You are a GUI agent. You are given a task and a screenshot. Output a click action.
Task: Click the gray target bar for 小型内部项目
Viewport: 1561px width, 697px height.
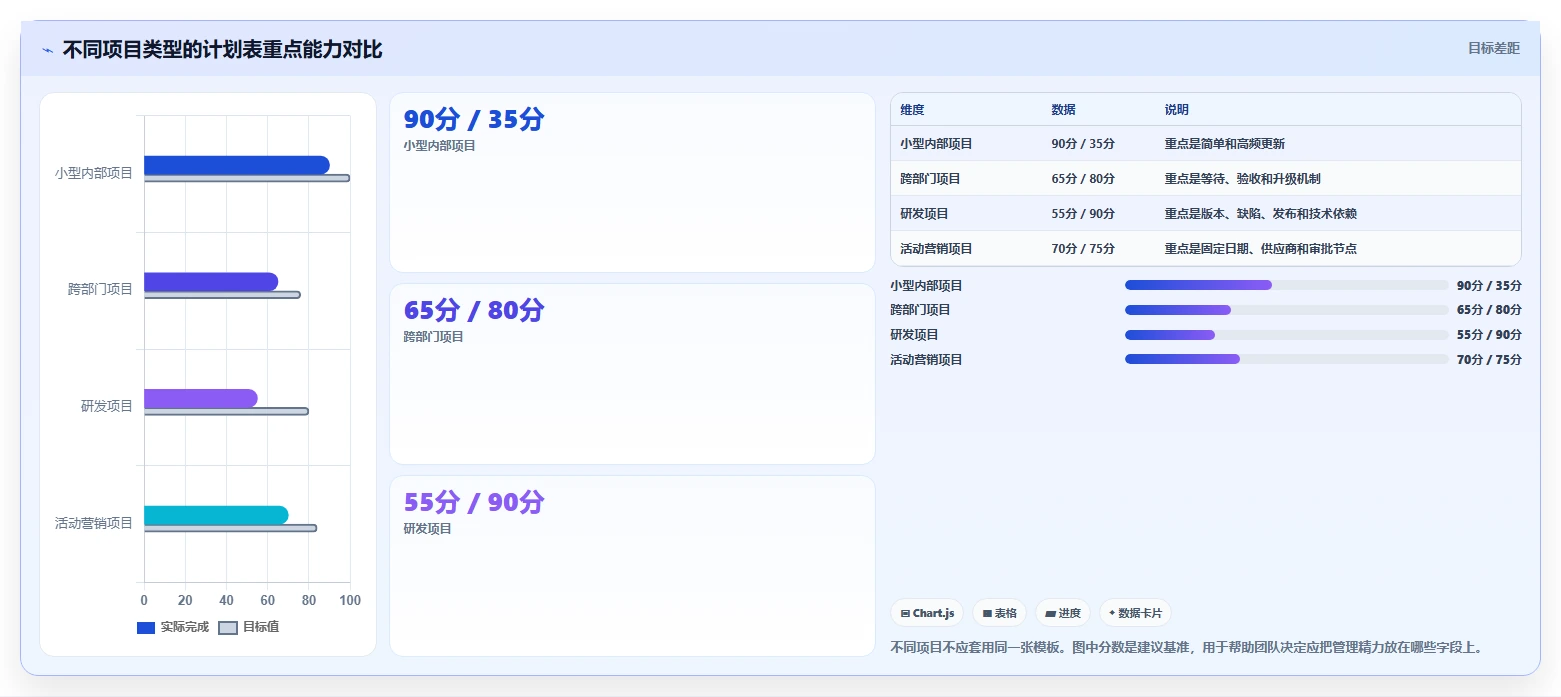coord(247,179)
